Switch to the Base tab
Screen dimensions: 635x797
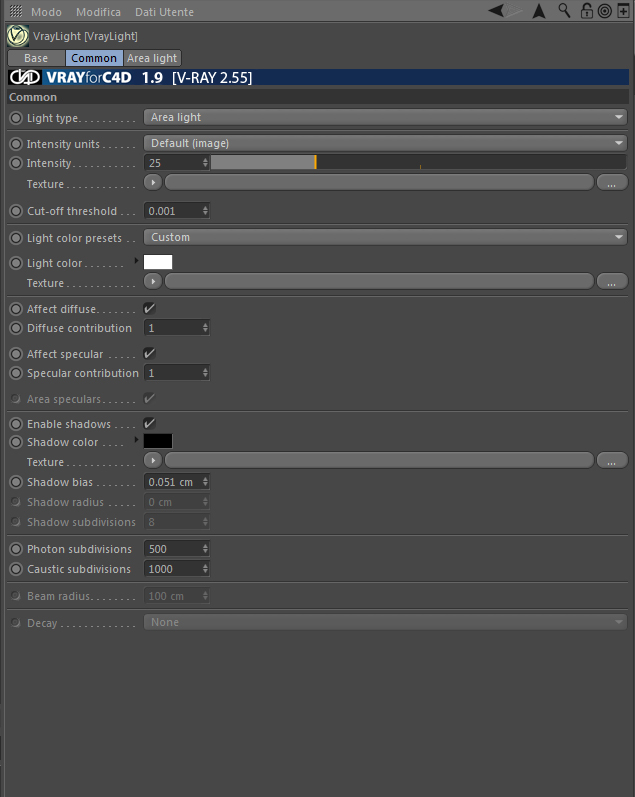click(x=36, y=58)
